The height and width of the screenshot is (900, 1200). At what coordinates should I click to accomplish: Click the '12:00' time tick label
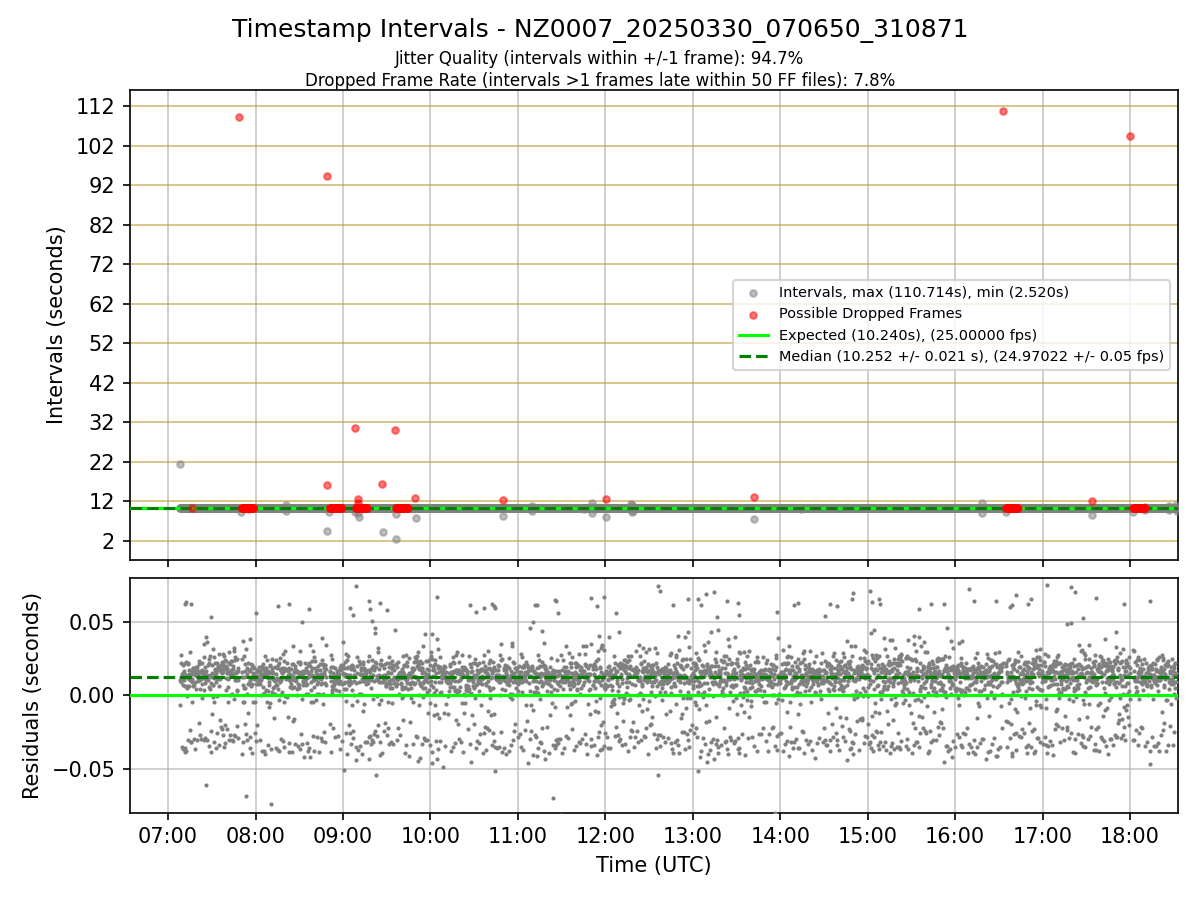pos(605,834)
